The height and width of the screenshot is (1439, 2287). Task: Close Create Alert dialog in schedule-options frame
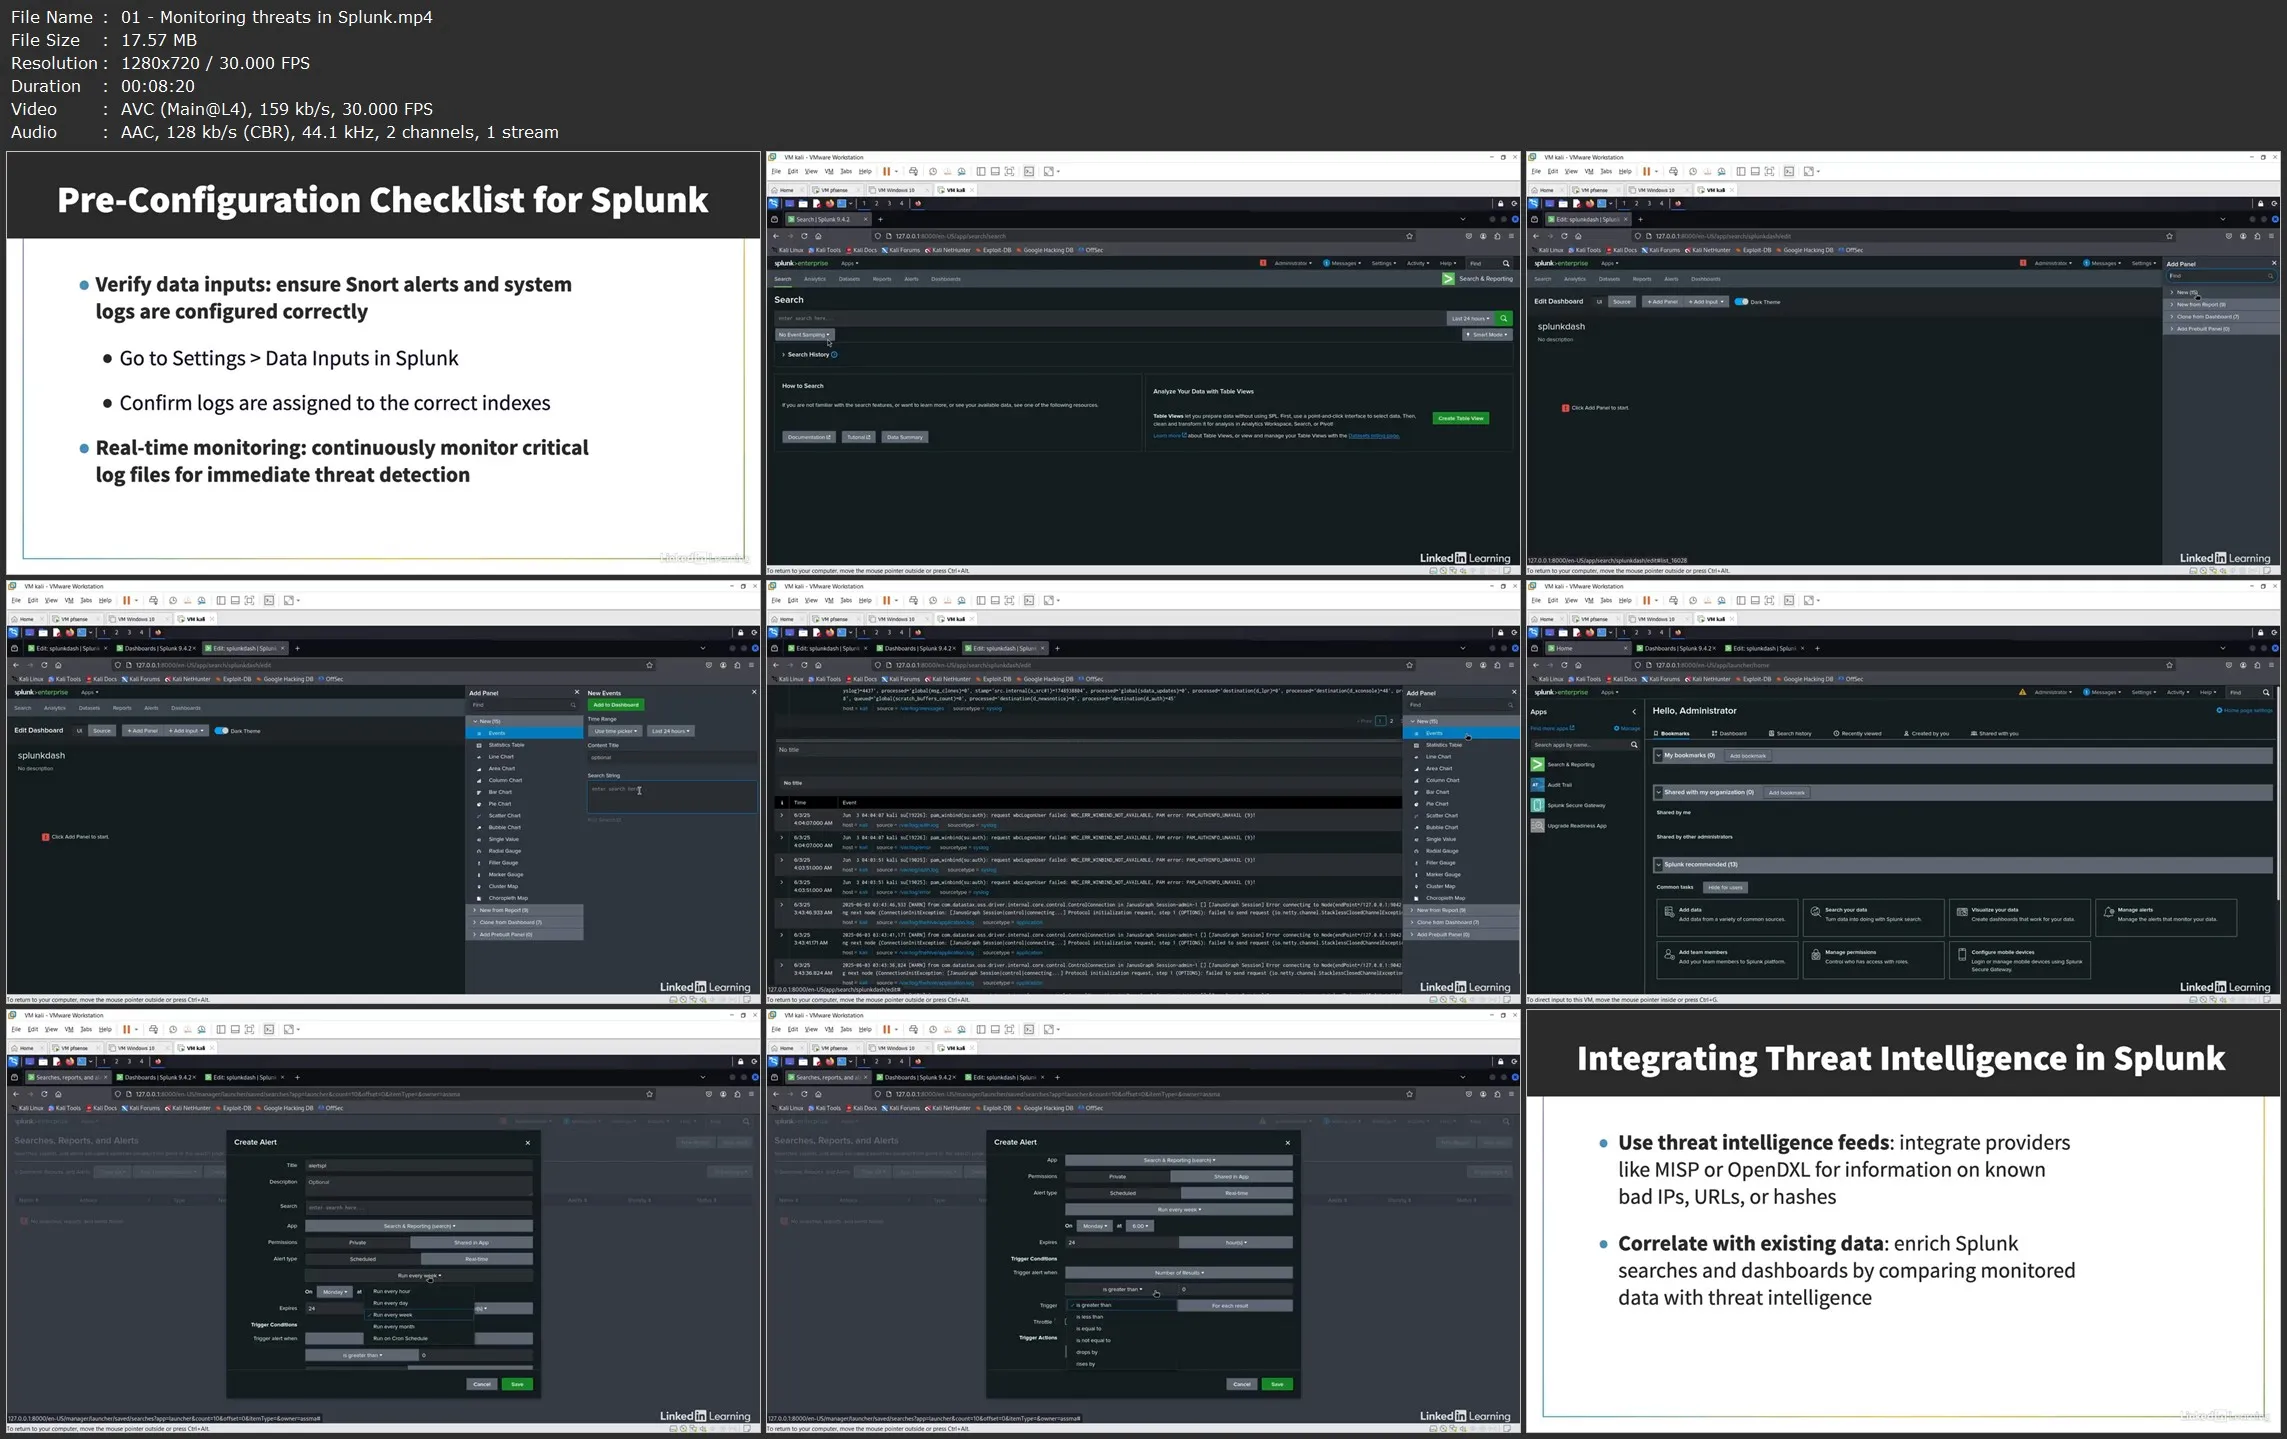(x=528, y=1142)
